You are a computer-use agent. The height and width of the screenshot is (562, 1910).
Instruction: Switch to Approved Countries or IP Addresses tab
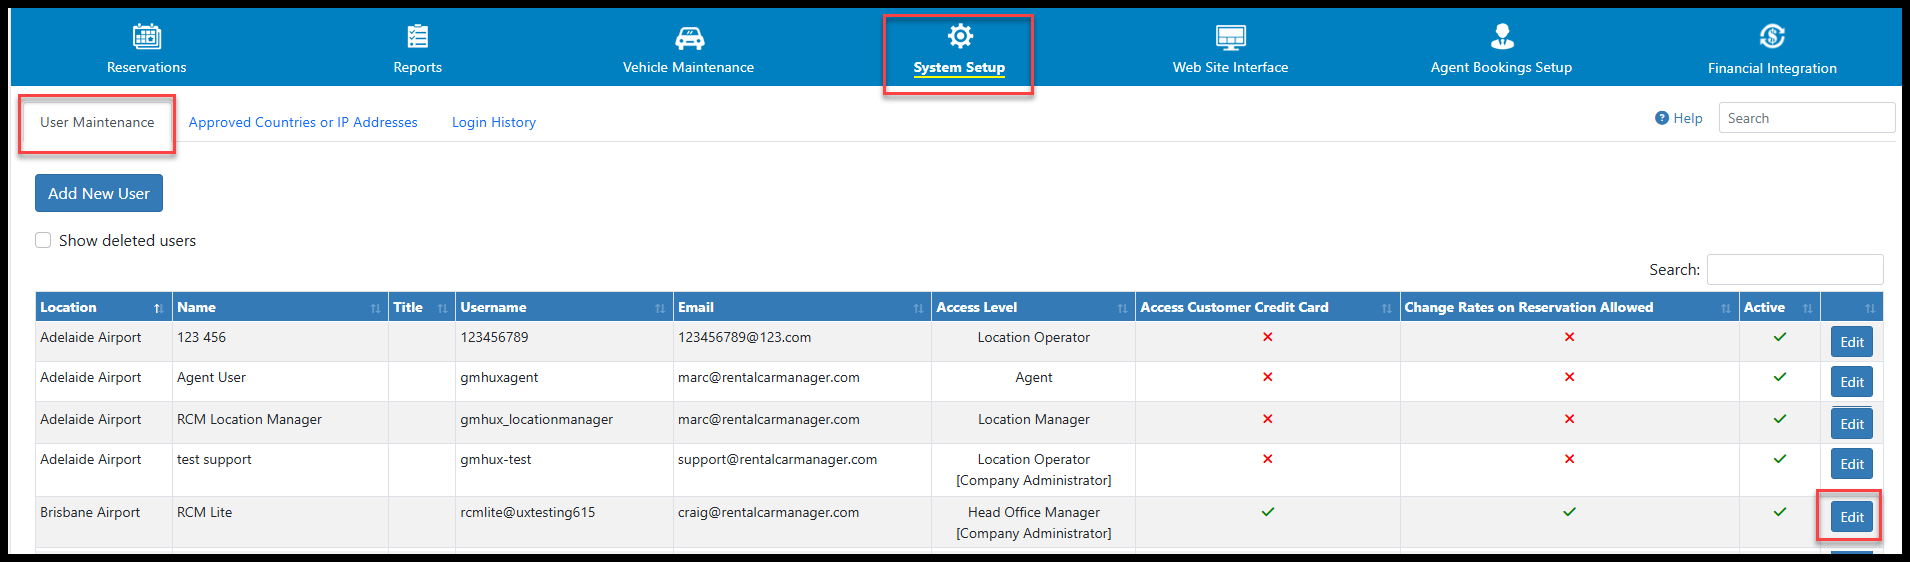coord(303,122)
